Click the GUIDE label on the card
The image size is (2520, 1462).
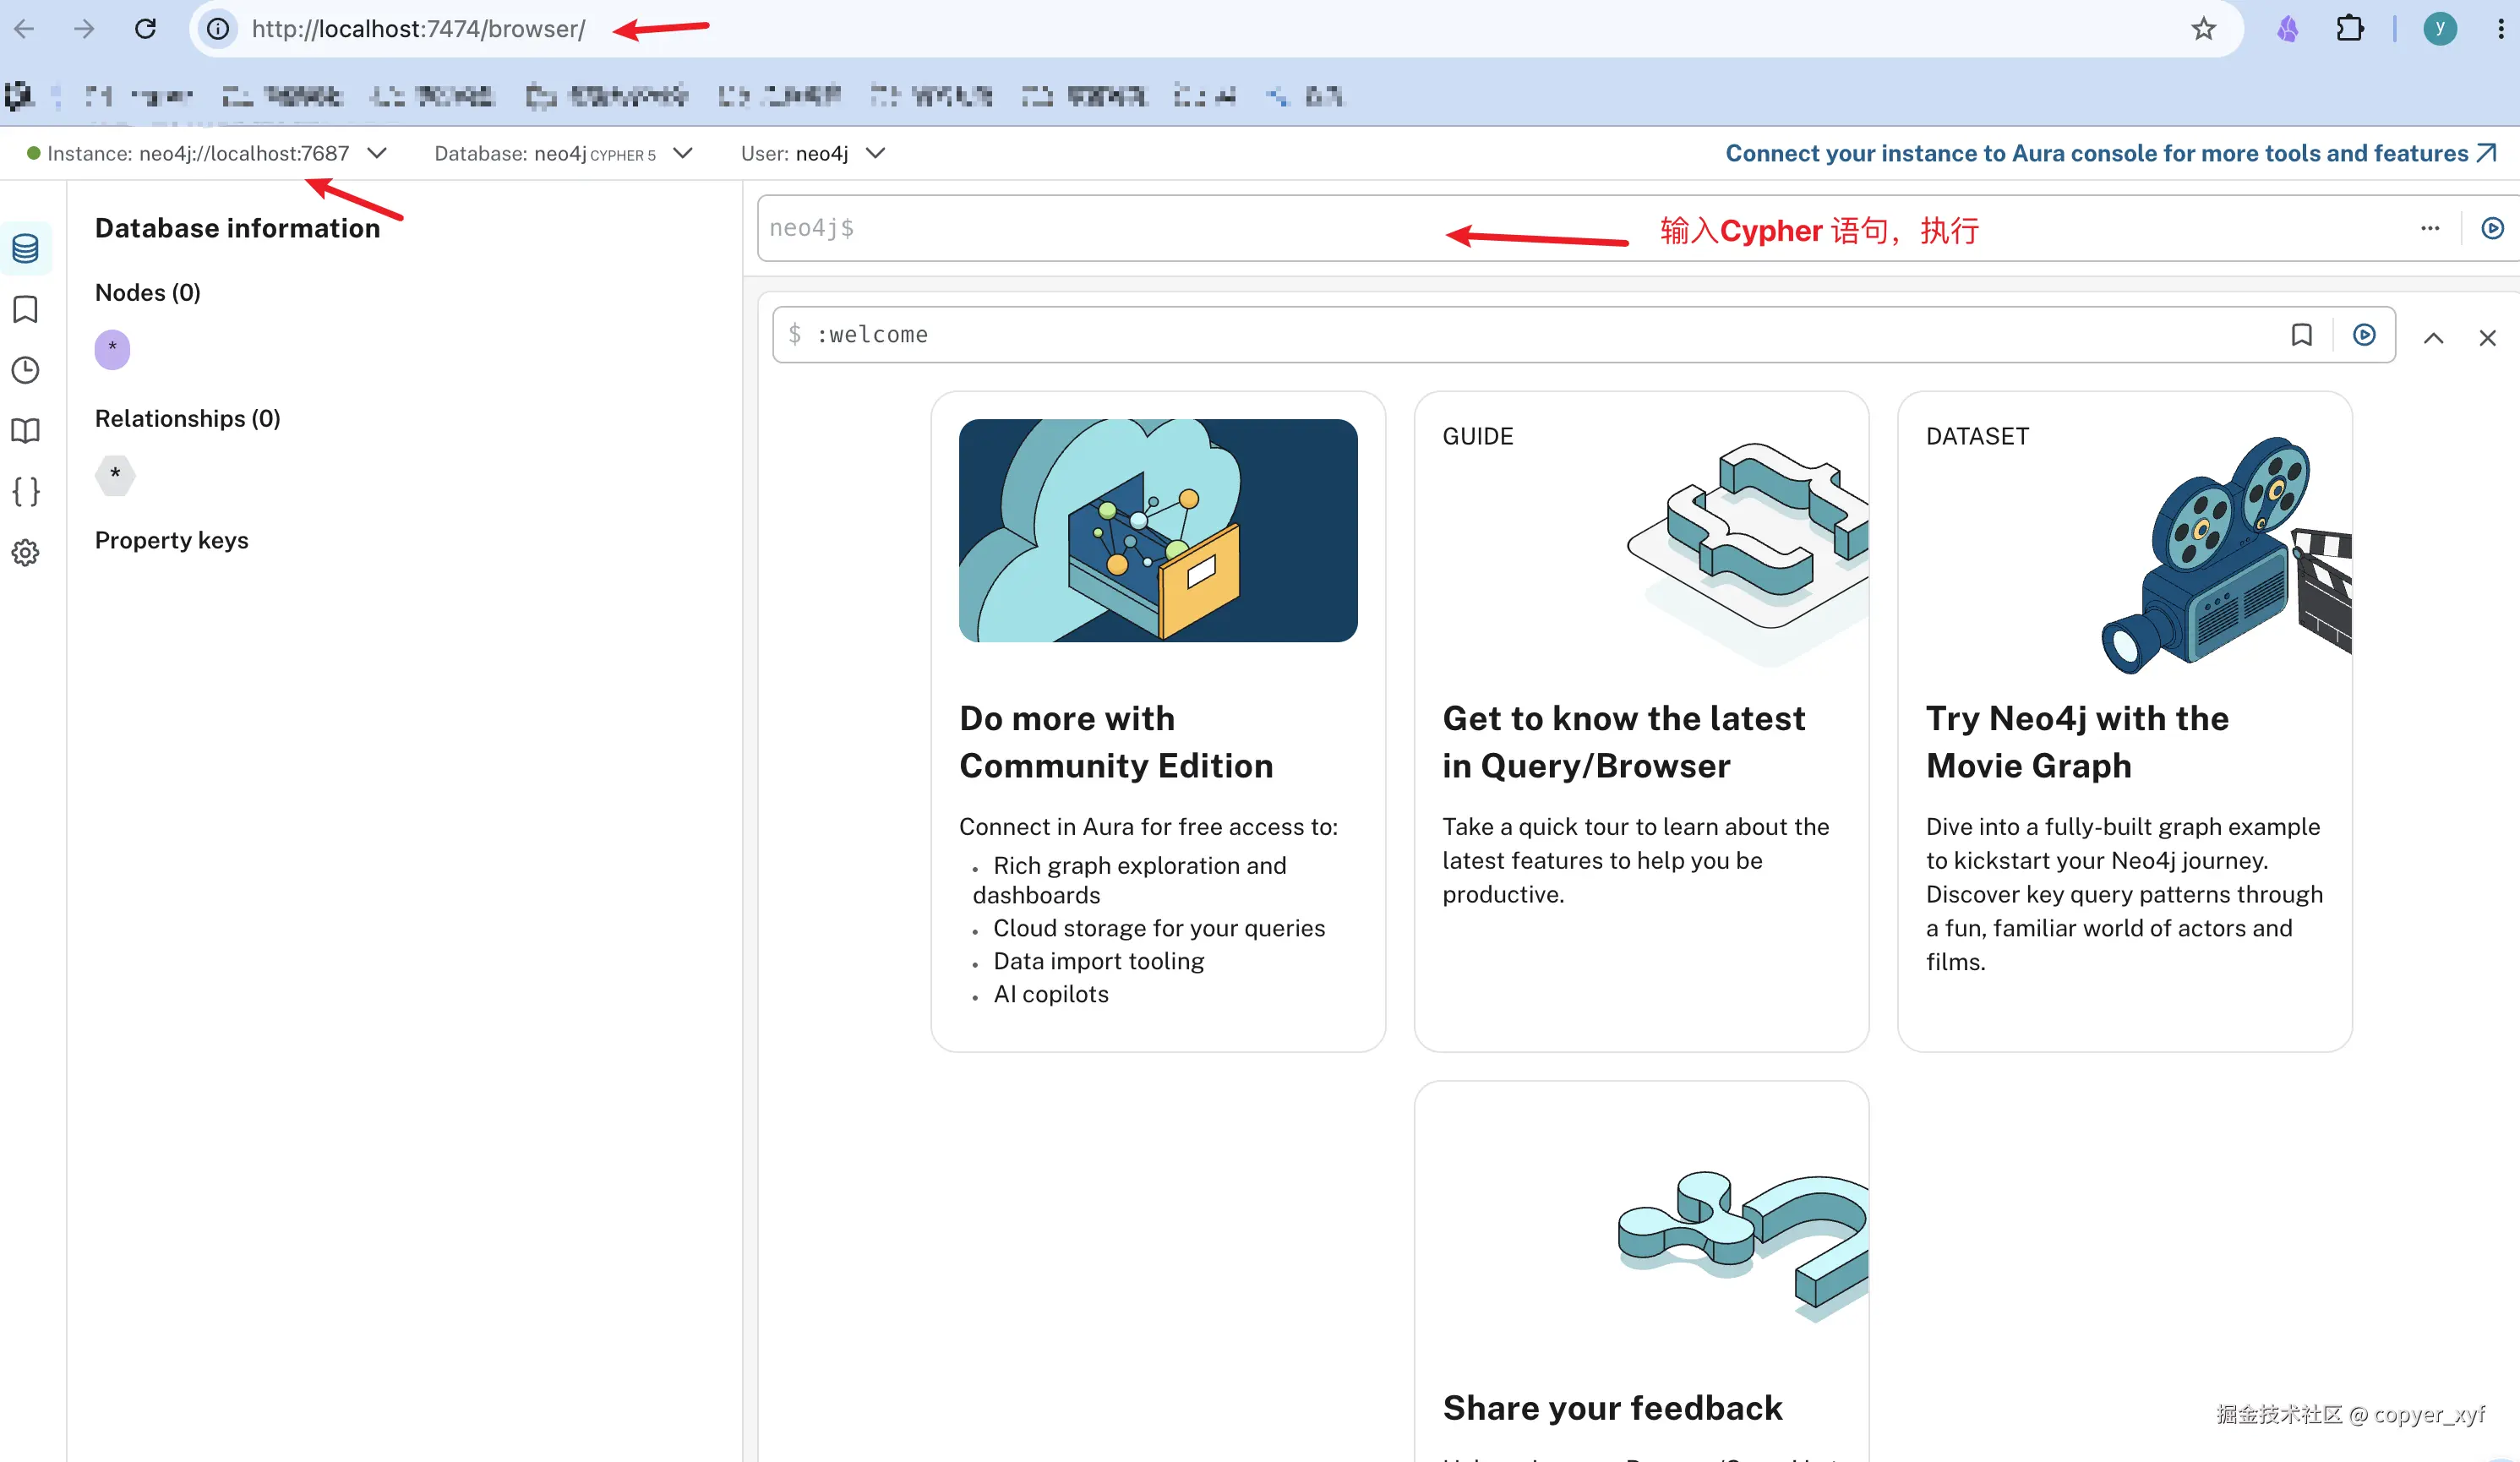tap(1478, 436)
